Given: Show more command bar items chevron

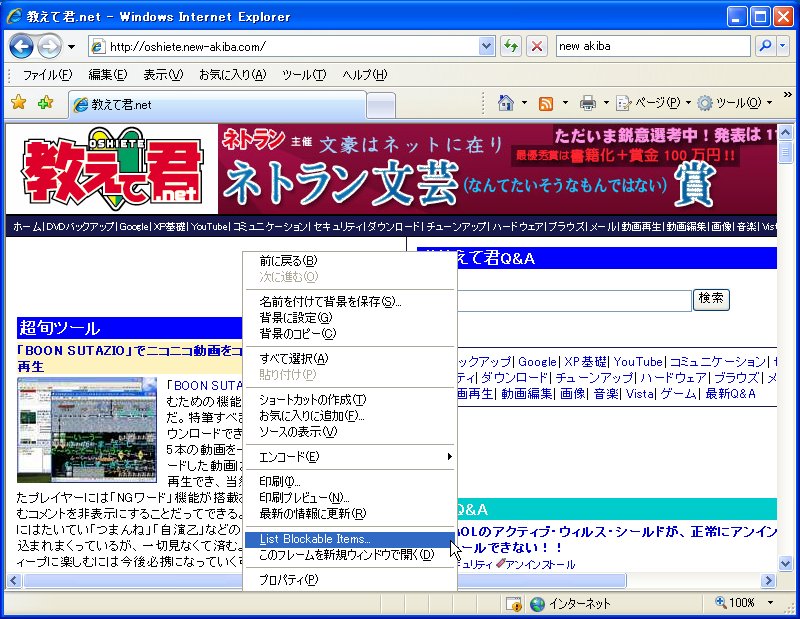Looking at the screenshot, I should click(788, 95).
